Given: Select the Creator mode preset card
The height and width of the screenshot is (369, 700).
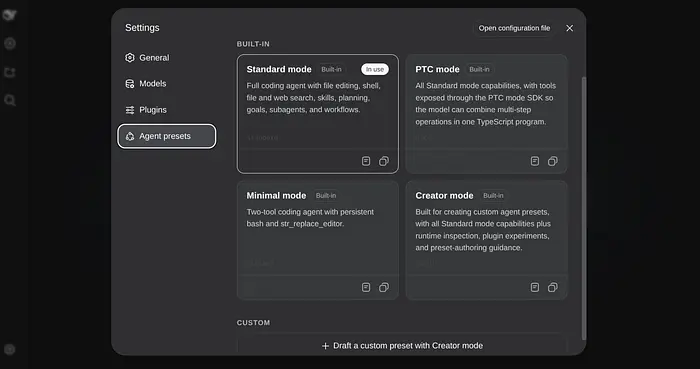Looking at the screenshot, I should coord(486,240).
